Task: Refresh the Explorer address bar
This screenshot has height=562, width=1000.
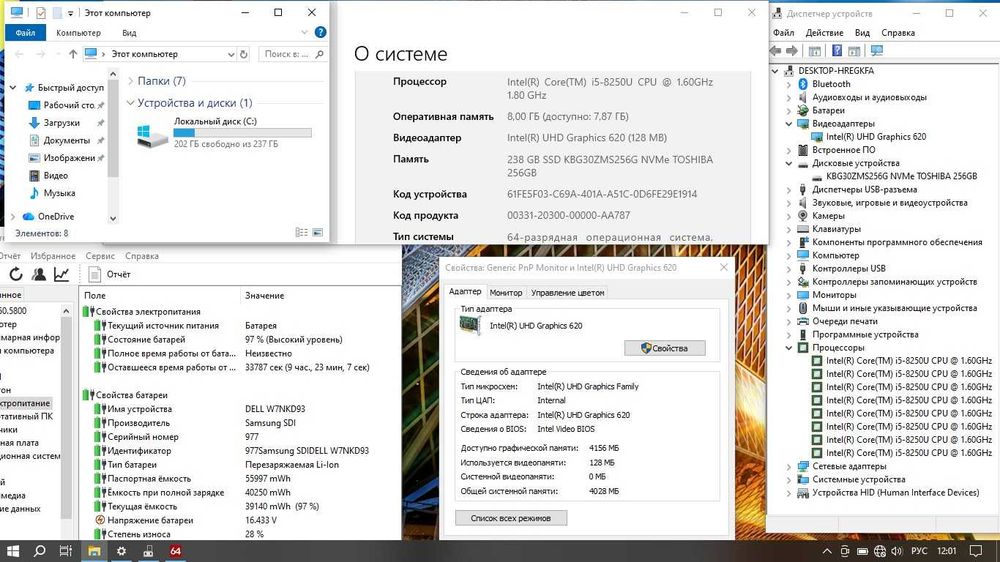Action: [x=244, y=54]
